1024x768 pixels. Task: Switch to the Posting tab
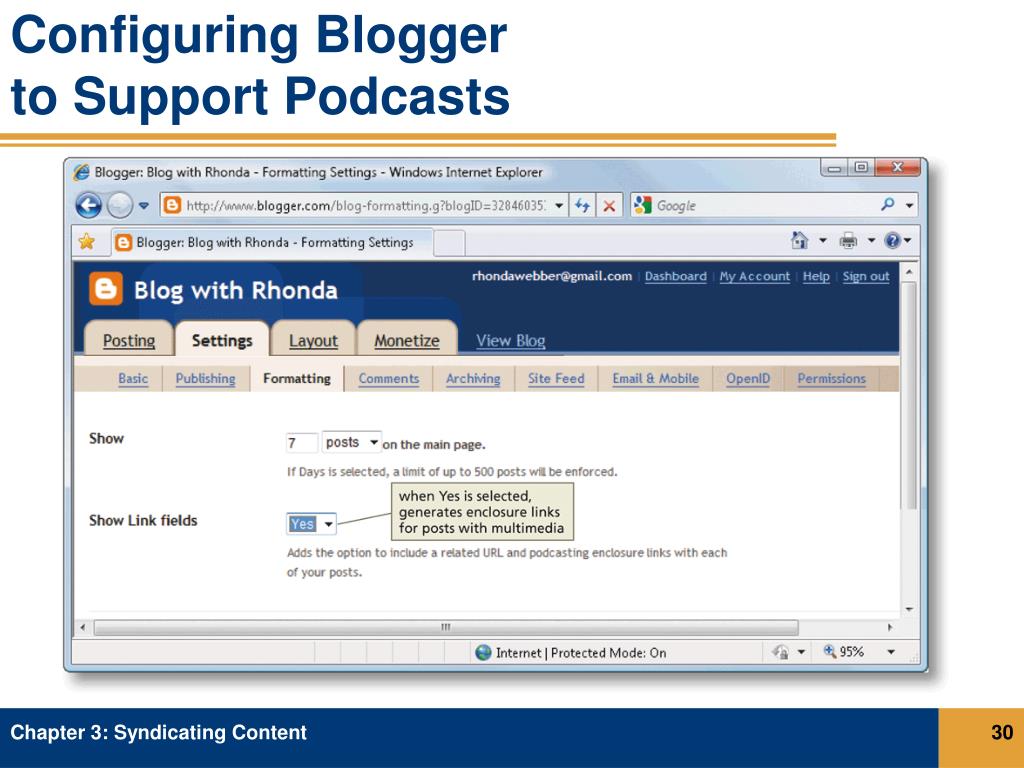point(129,340)
